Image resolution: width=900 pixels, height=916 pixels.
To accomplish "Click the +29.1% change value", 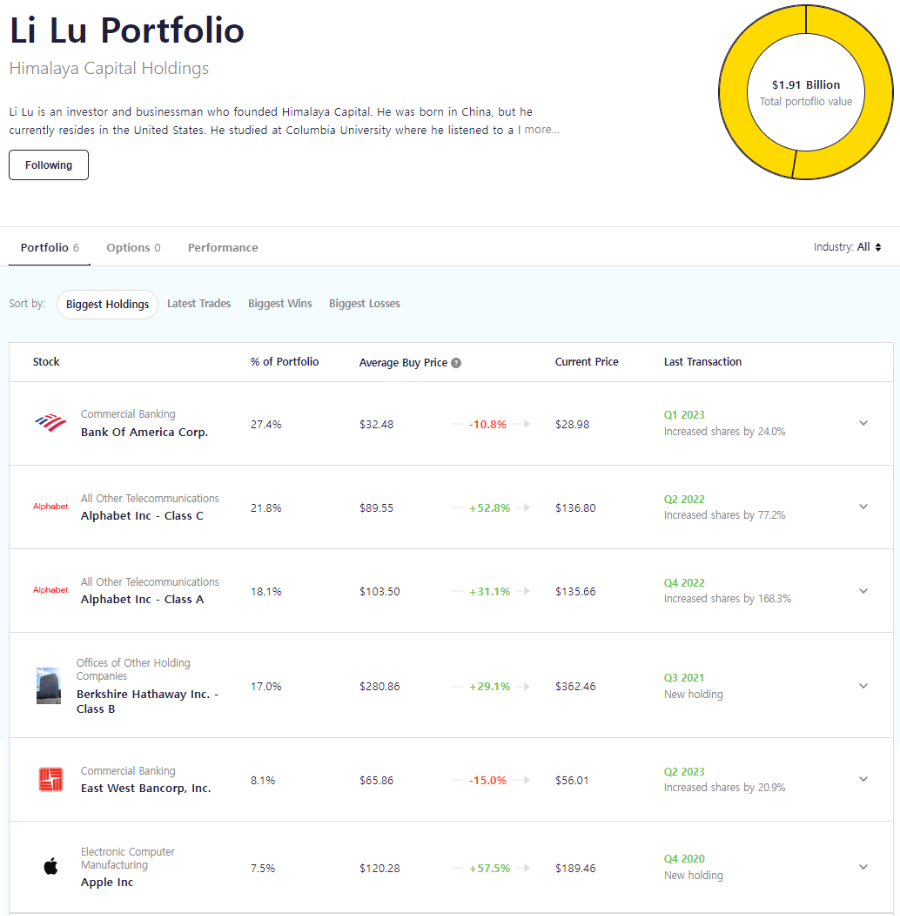I will (489, 686).
